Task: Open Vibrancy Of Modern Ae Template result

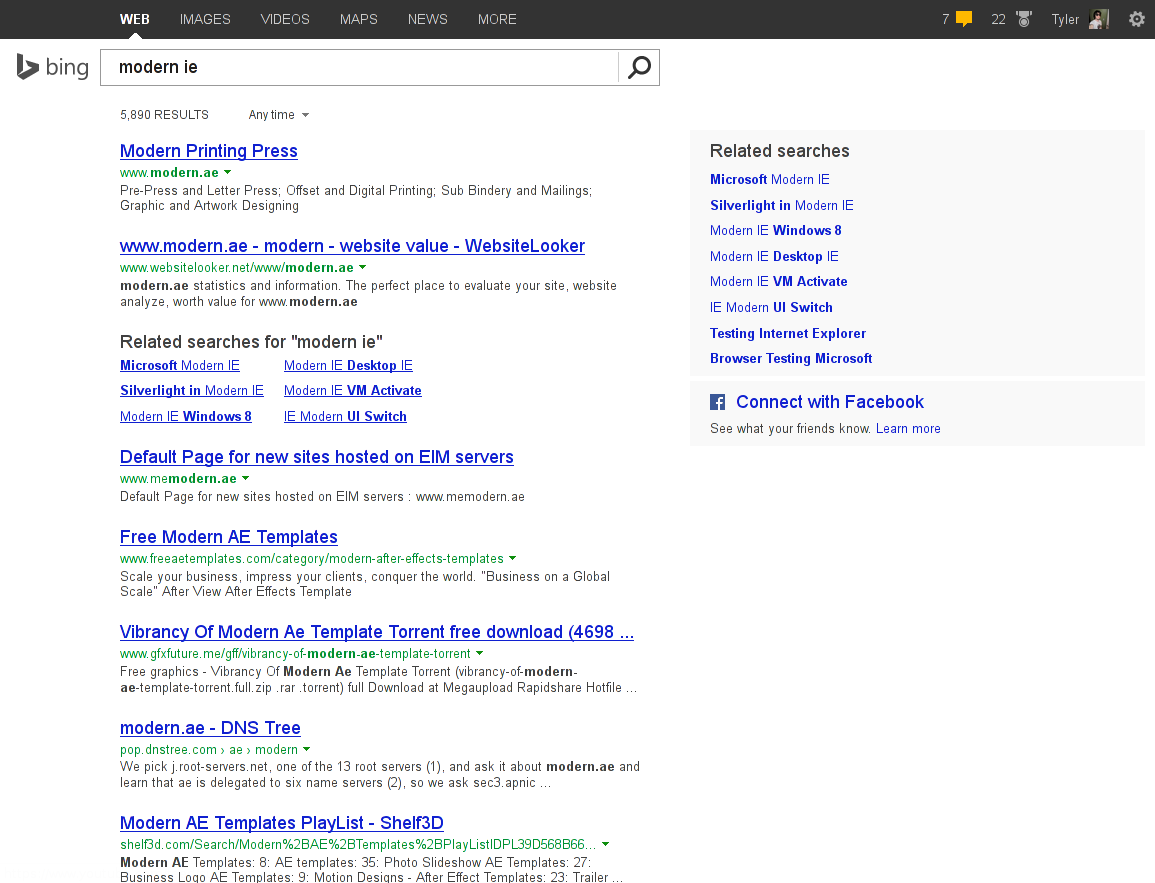Action: click(376, 633)
